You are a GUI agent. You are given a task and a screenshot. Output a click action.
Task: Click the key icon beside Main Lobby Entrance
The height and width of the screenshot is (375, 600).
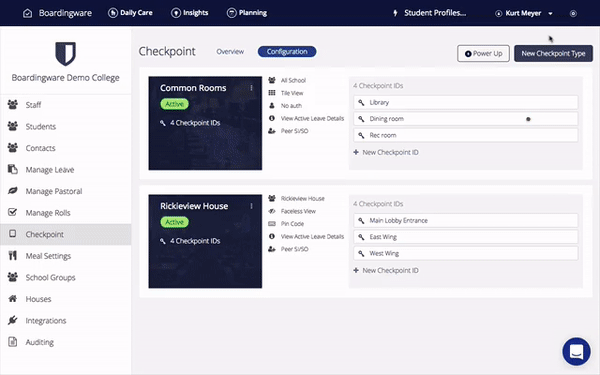[x=361, y=221]
